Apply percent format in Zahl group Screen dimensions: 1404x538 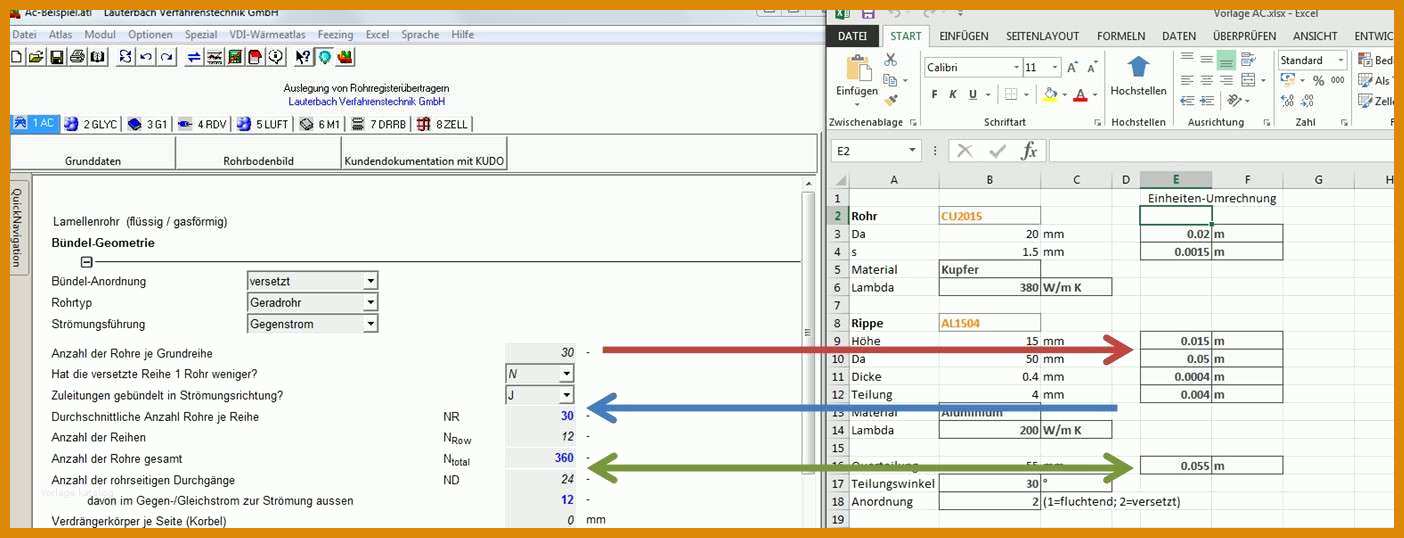tap(1318, 81)
